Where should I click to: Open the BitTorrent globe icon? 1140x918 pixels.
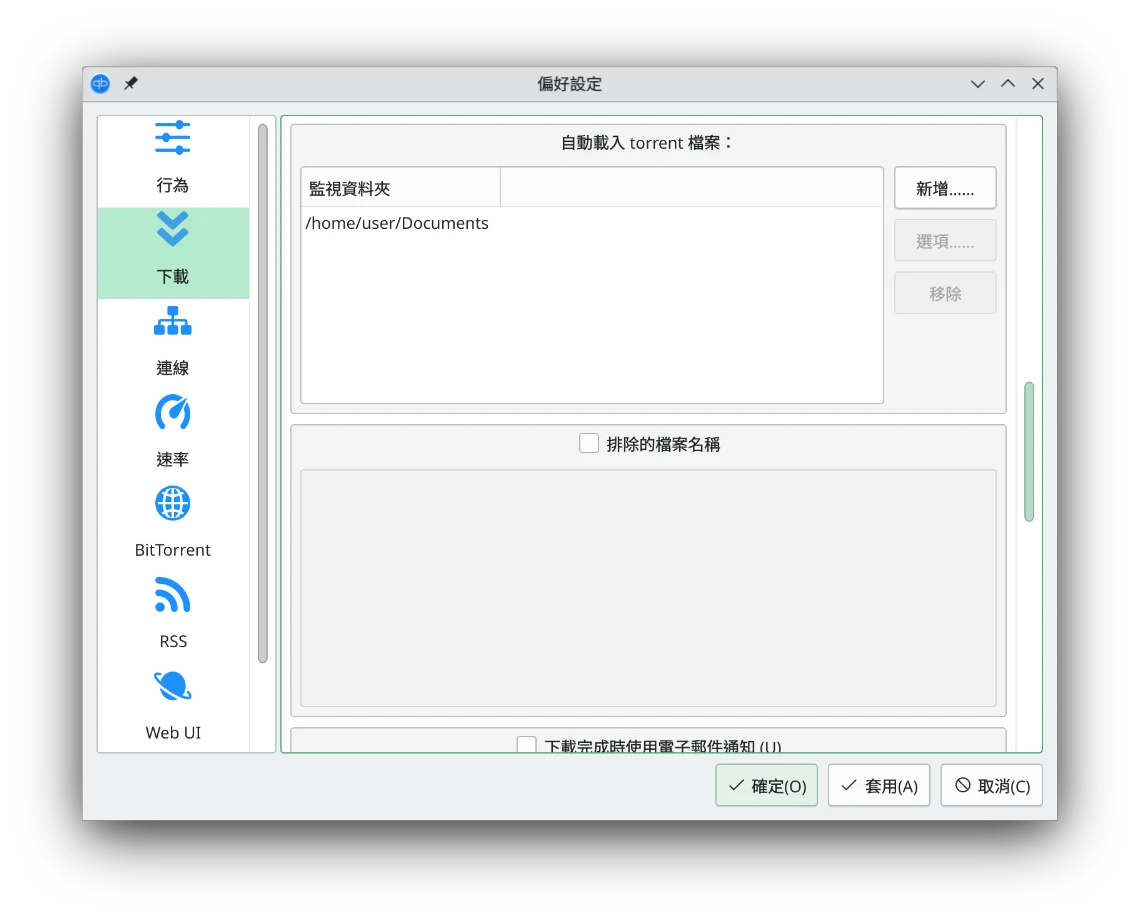point(172,503)
